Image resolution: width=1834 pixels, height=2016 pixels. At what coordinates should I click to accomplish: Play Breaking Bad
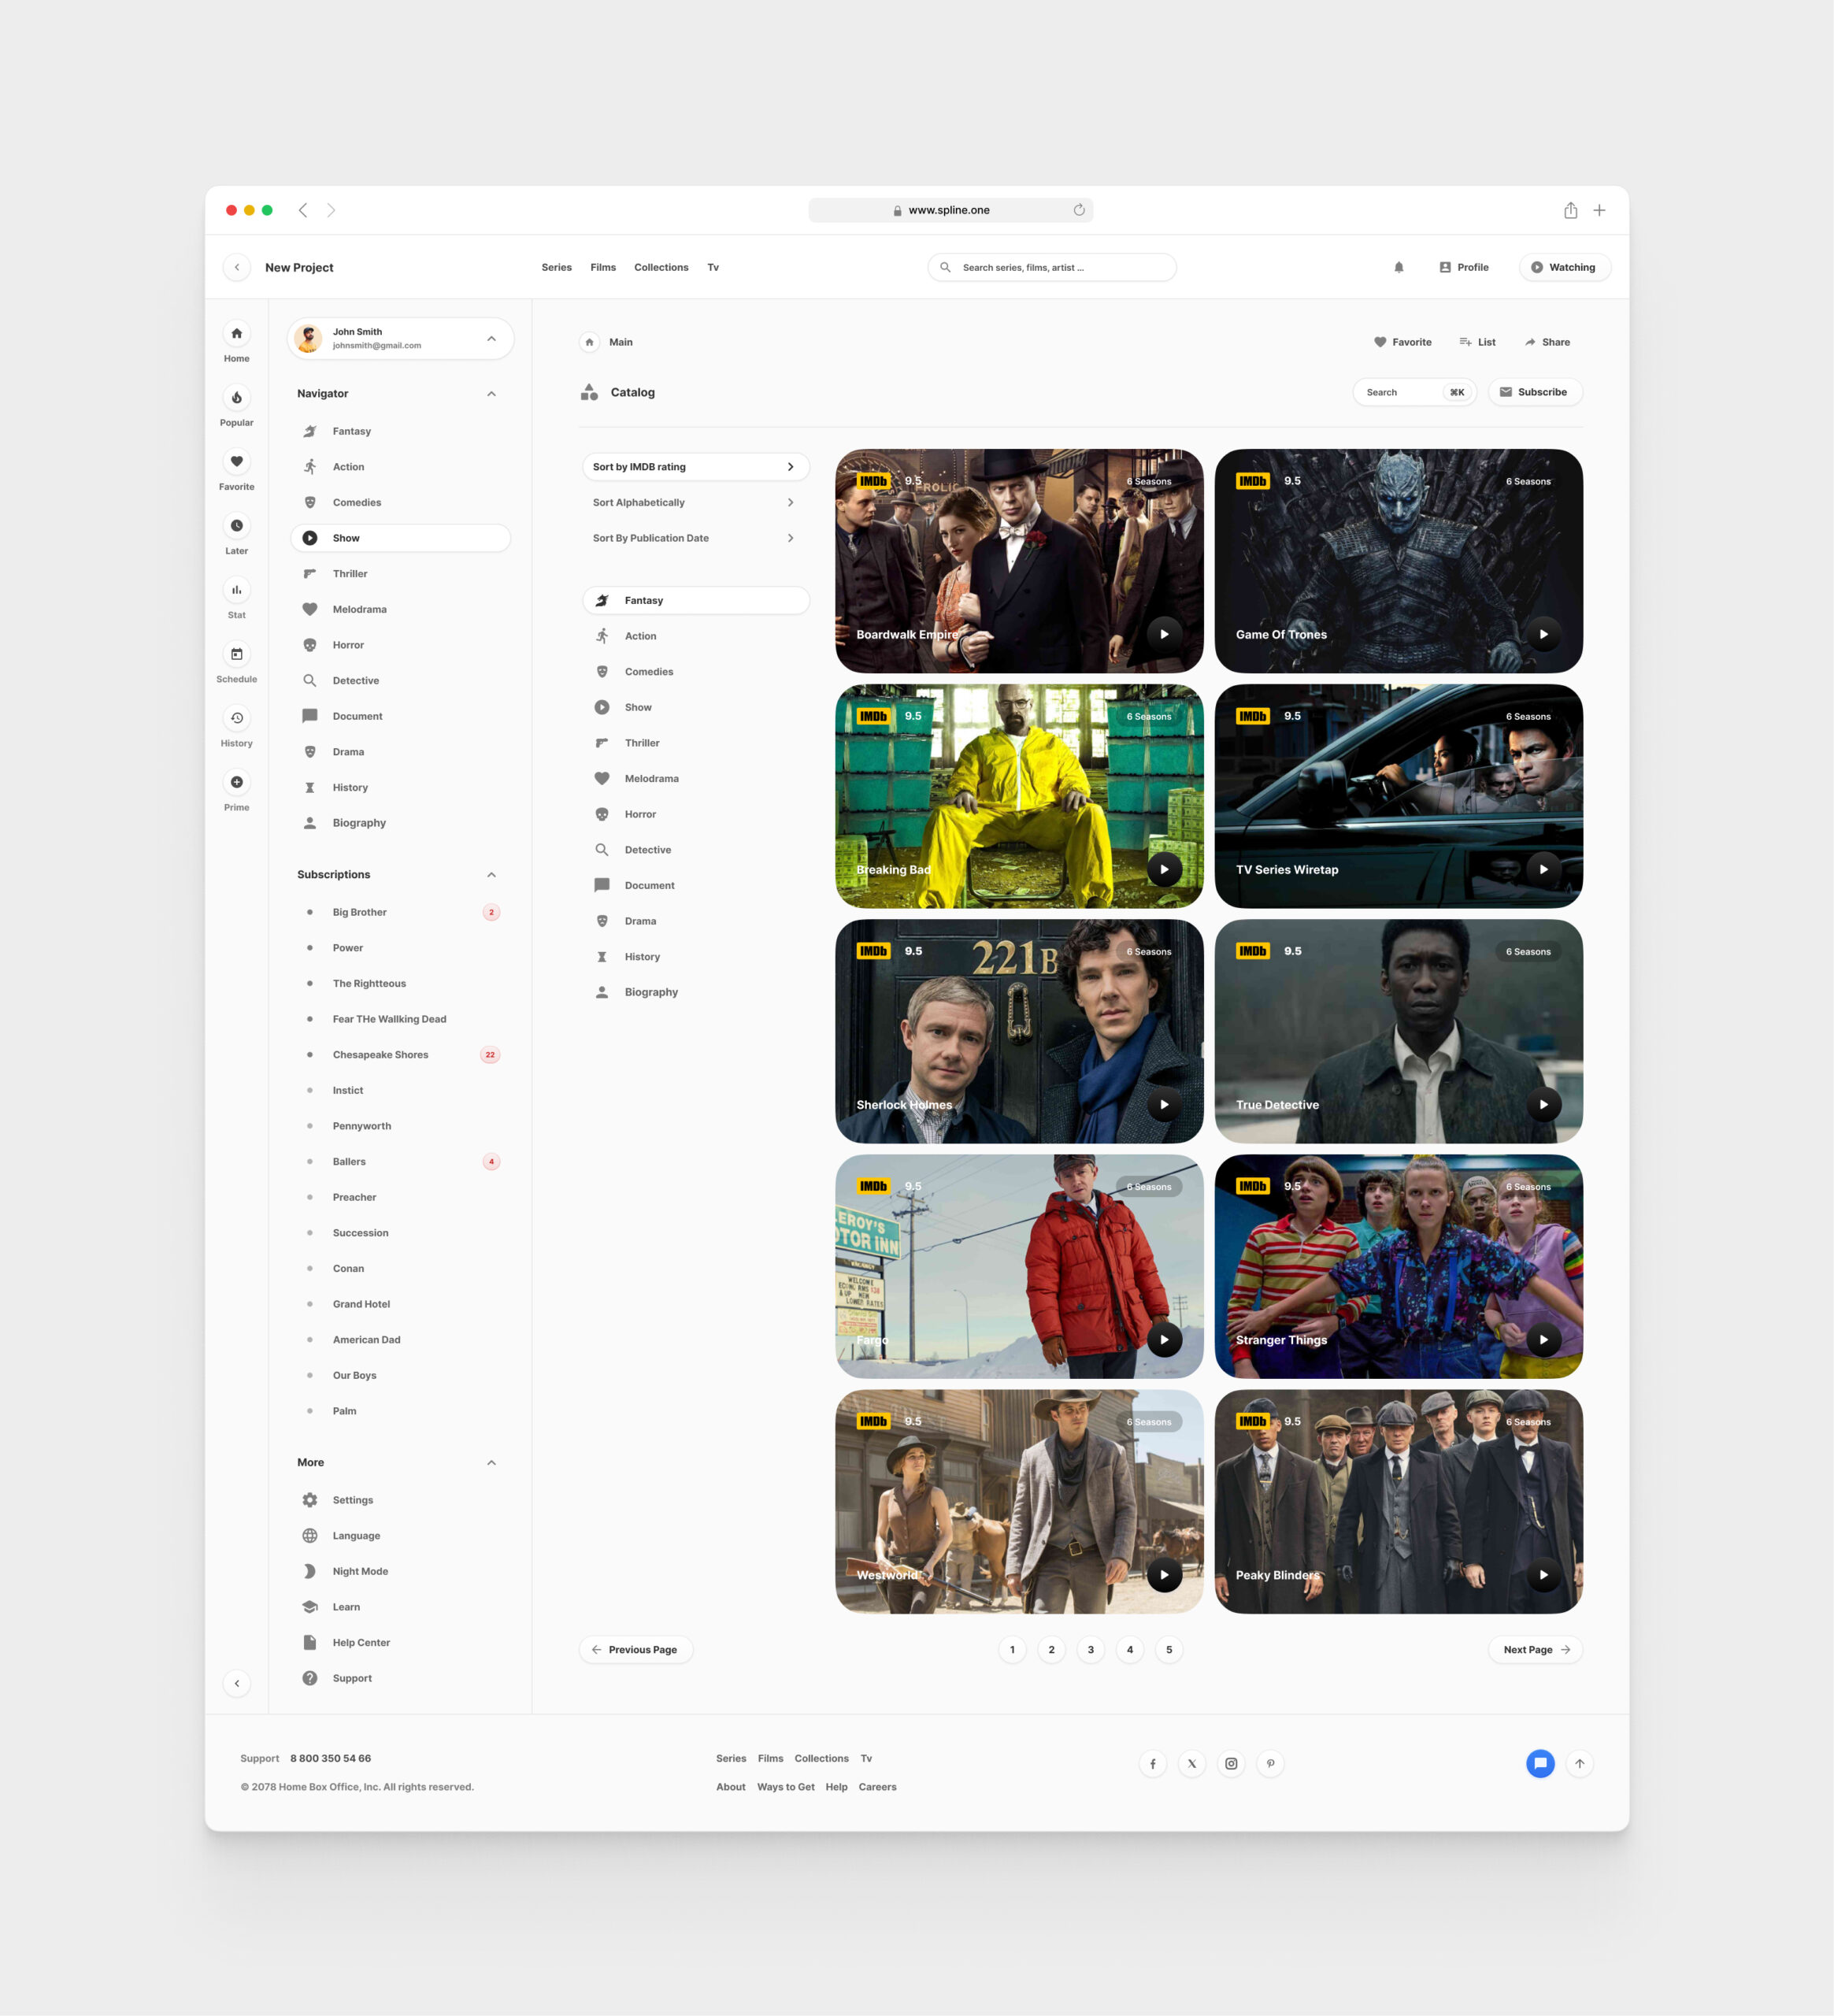click(x=1164, y=869)
